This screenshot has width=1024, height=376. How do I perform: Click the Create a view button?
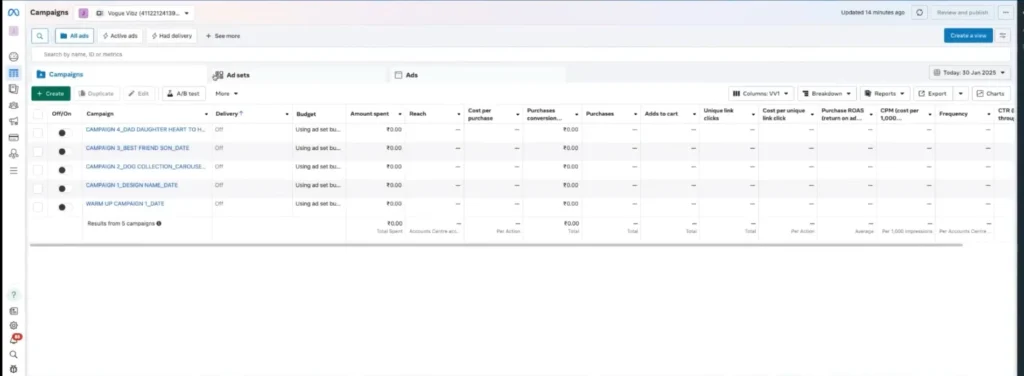(x=968, y=36)
